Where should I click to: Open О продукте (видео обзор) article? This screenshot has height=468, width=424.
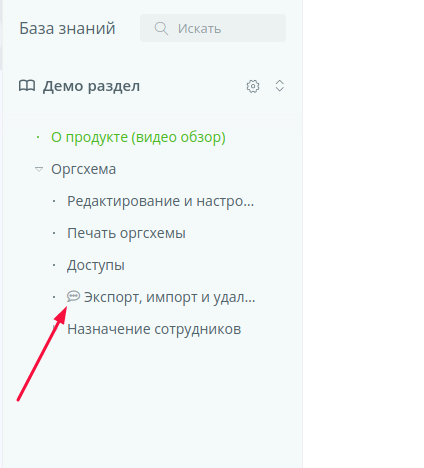[x=138, y=137]
